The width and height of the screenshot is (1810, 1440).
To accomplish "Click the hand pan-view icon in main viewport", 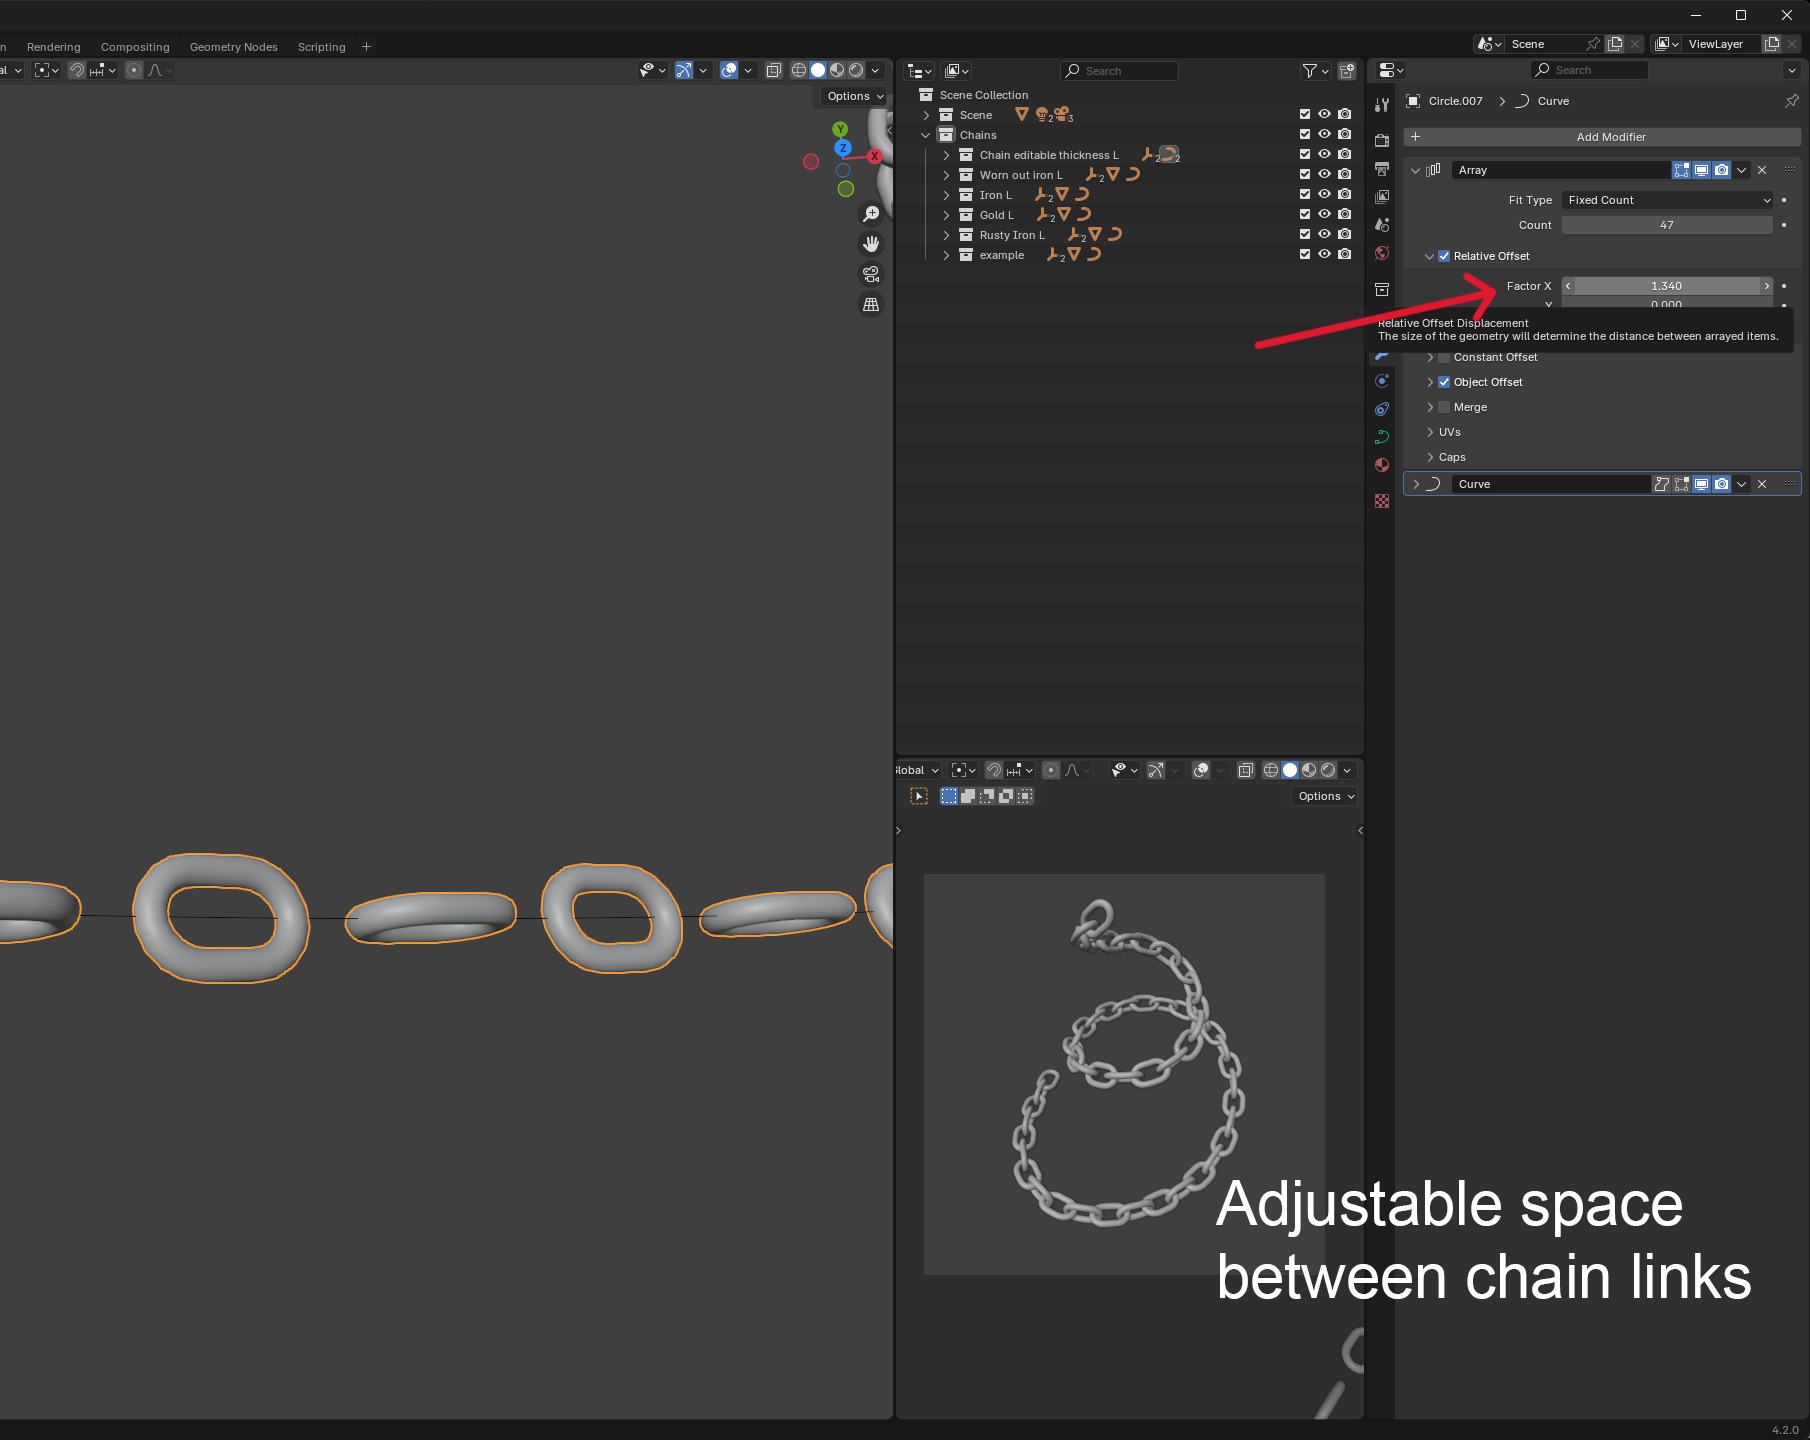I will point(871,244).
